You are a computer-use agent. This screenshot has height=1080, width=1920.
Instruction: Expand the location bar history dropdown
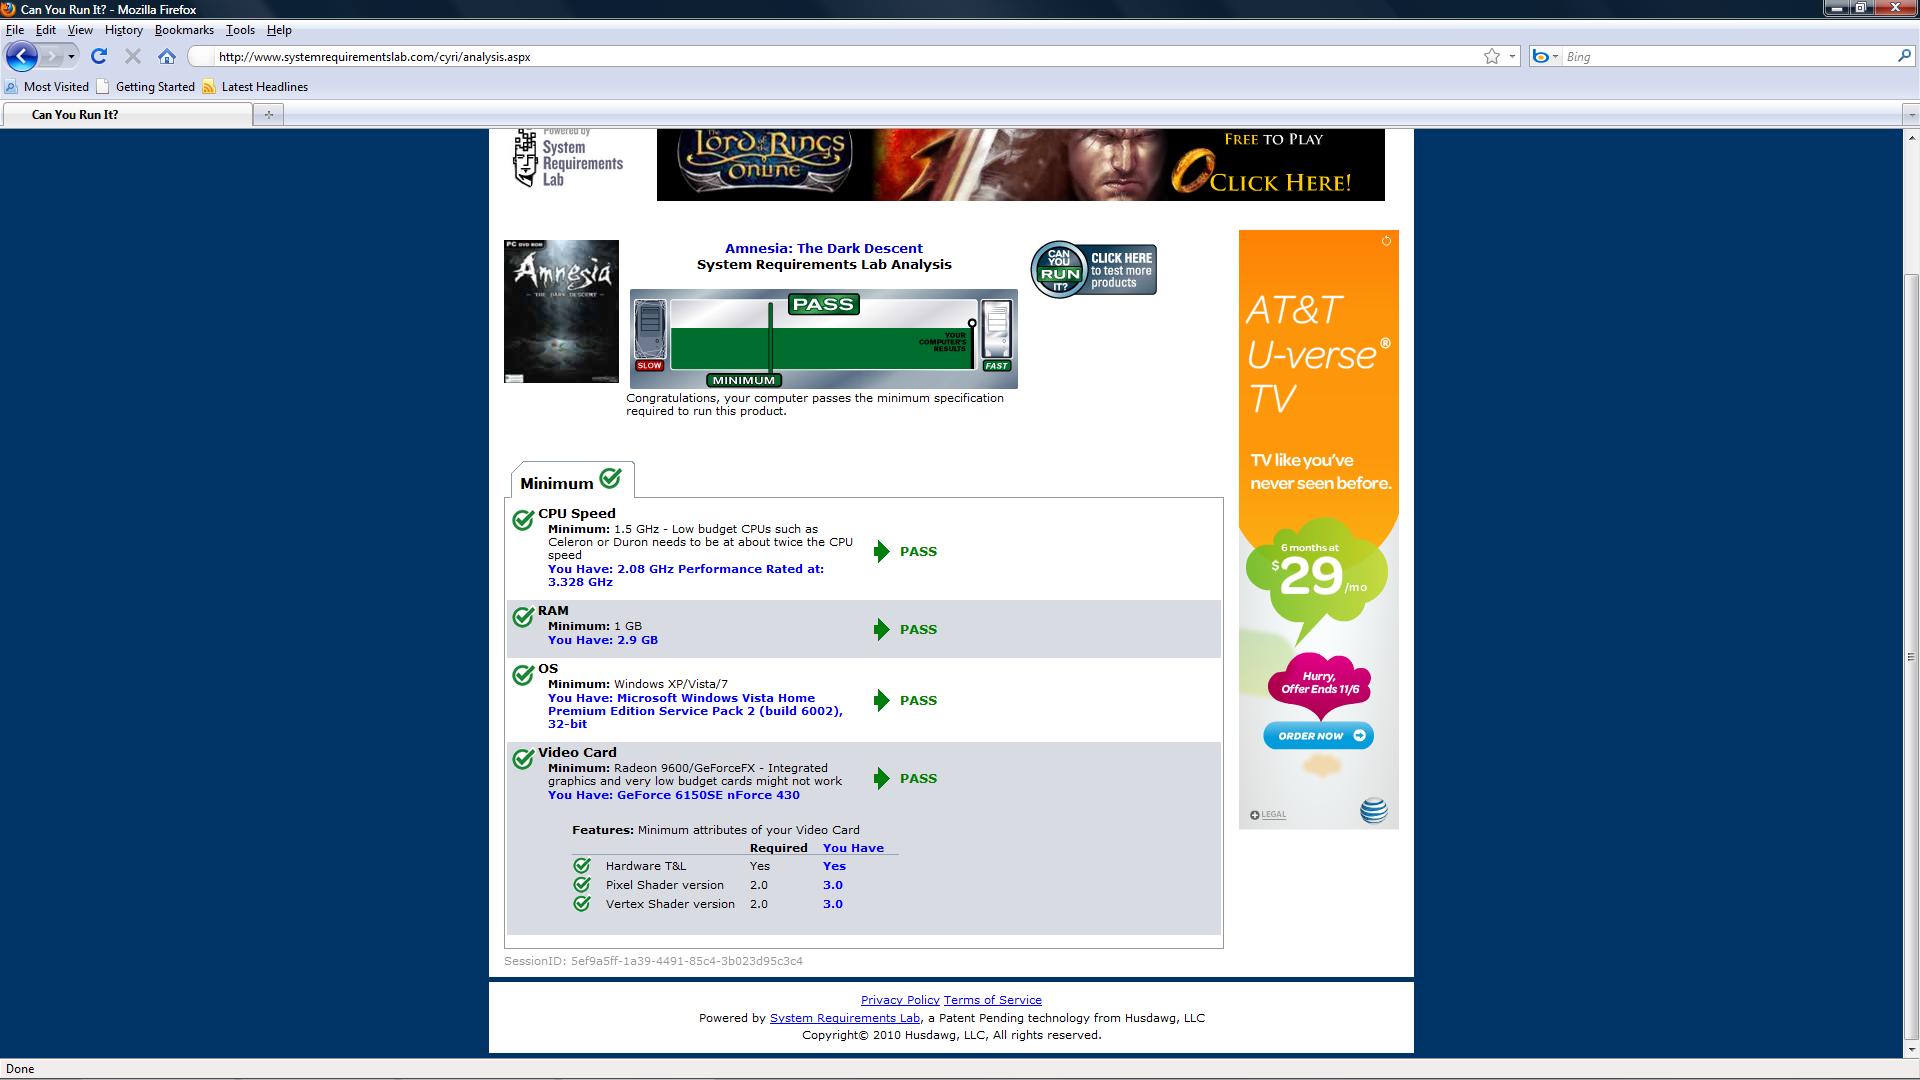1512,57
